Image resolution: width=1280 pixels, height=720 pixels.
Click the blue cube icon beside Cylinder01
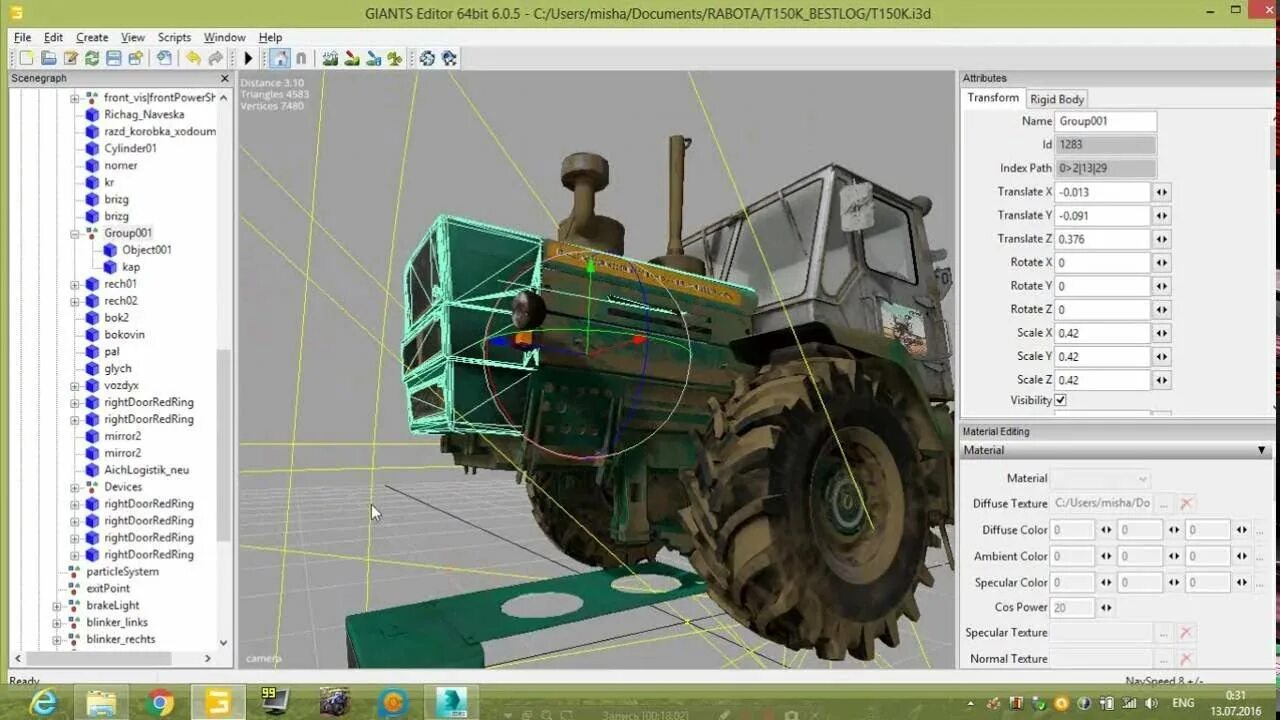[x=92, y=148]
